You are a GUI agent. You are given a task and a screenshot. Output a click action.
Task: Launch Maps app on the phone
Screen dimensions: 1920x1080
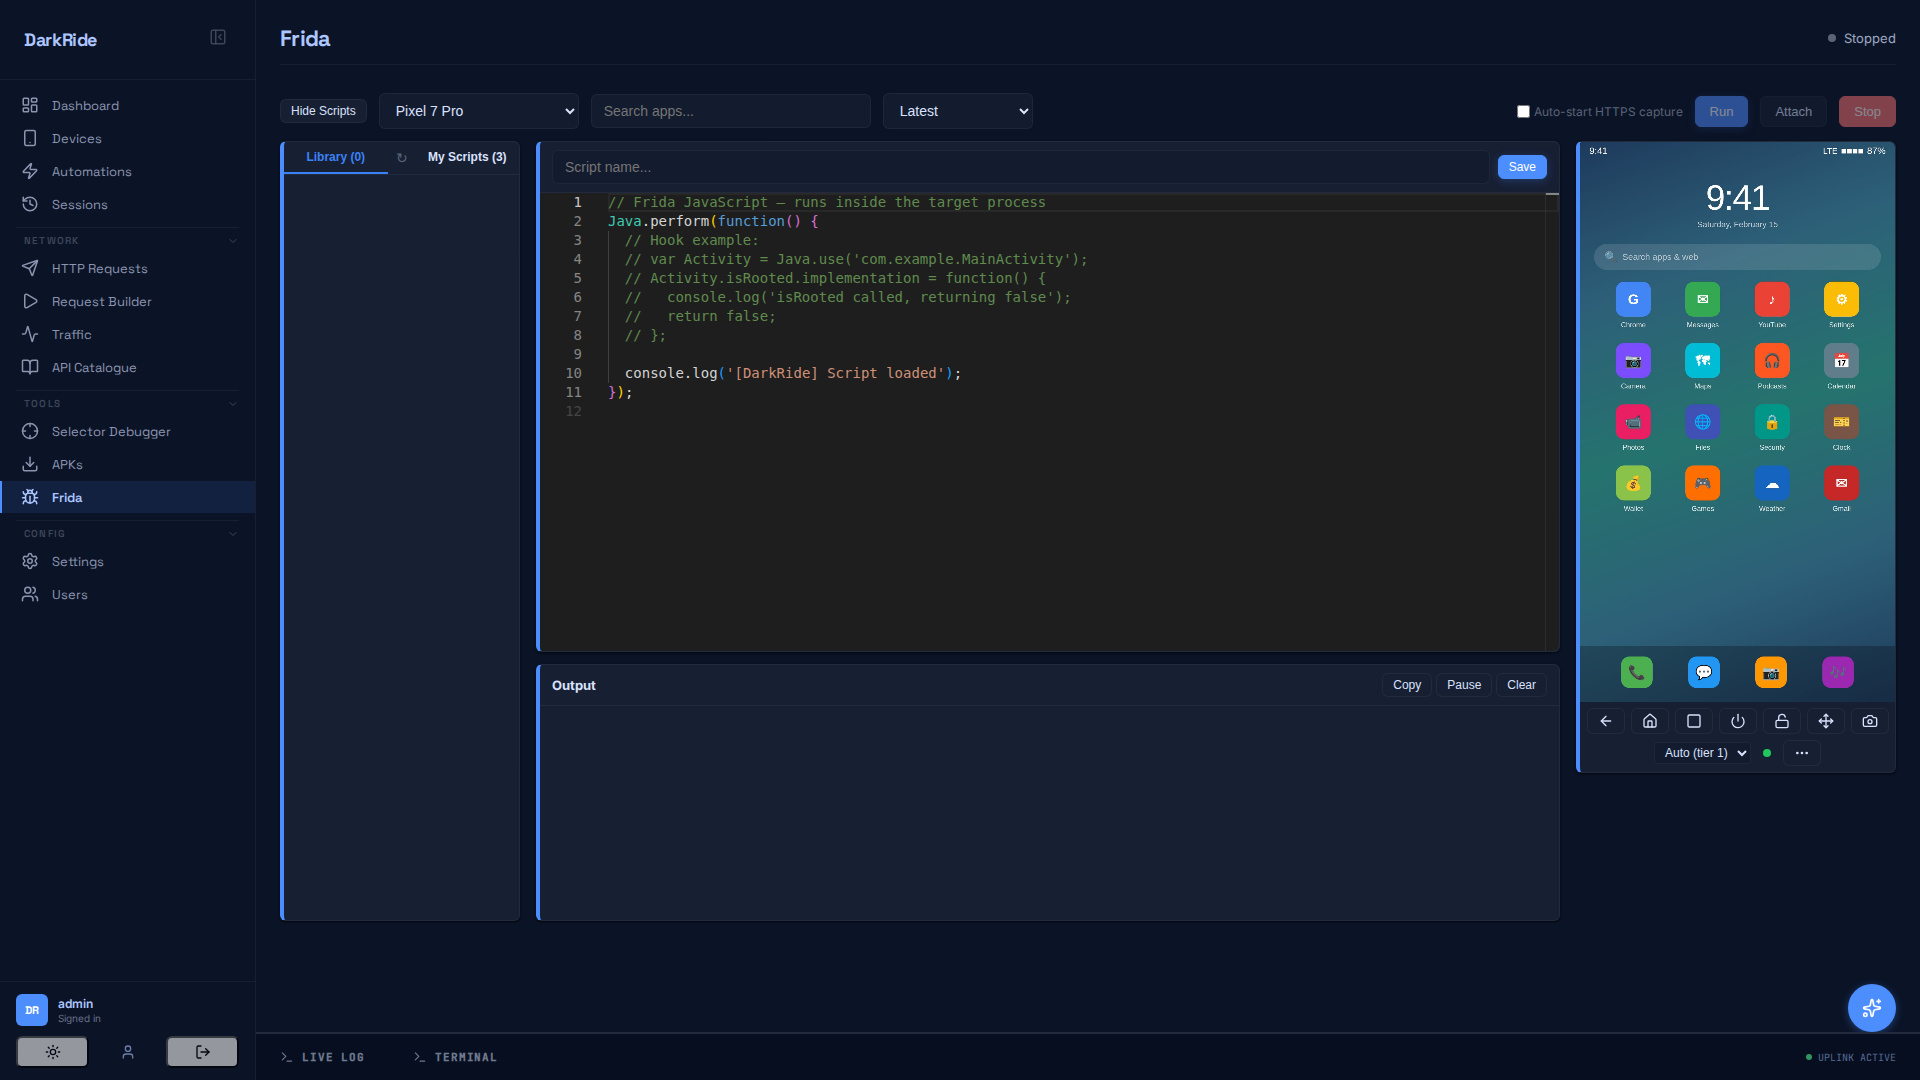(x=1702, y=361)
